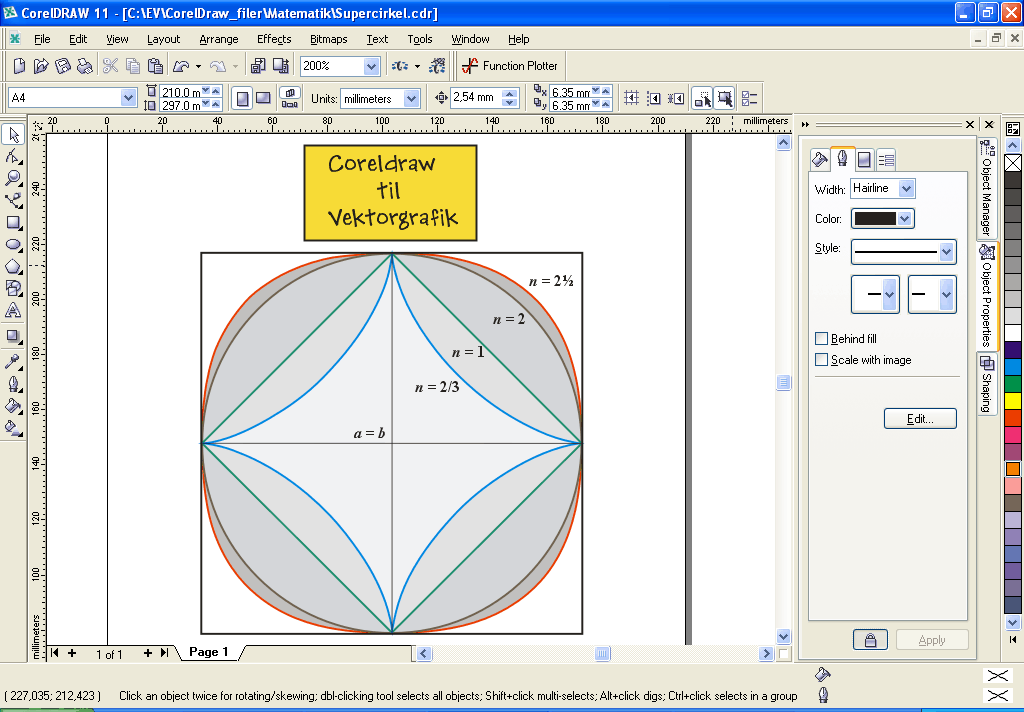Enable Scale with image checkbox
Screen dimensions: 1024x712
[822, 359]
